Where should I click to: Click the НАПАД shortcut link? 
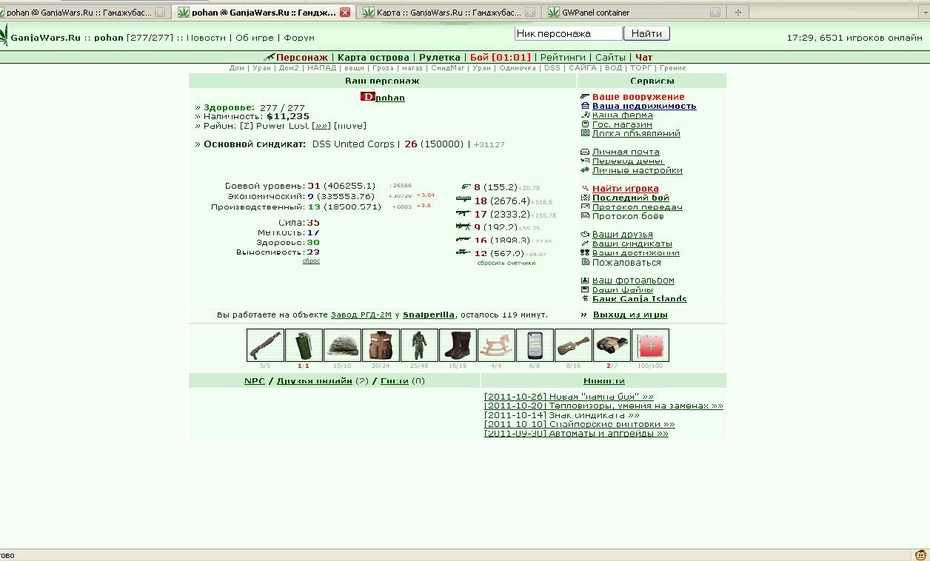pyautogui.click(x=321, y=68)
